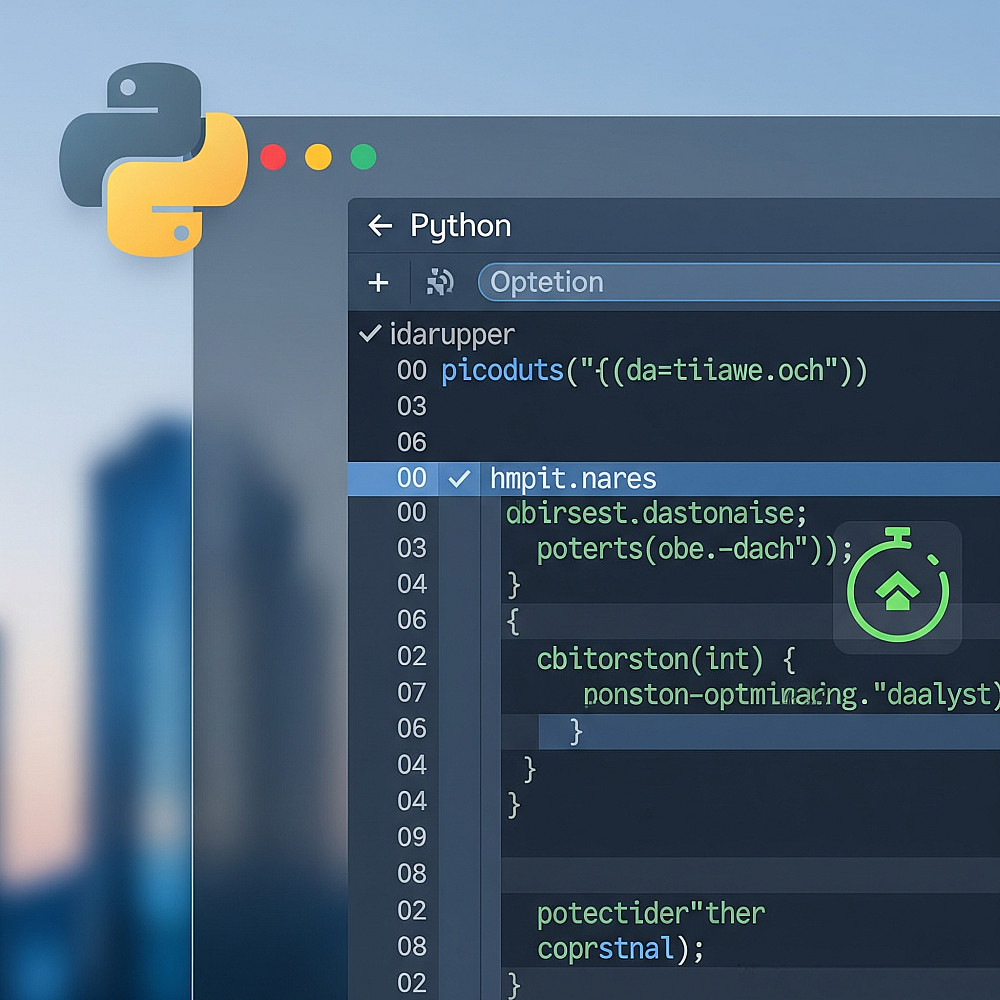Toggle the checkmark beside hmpit.nares
The image size is (1000, 1000).
(x=459, y=478)
